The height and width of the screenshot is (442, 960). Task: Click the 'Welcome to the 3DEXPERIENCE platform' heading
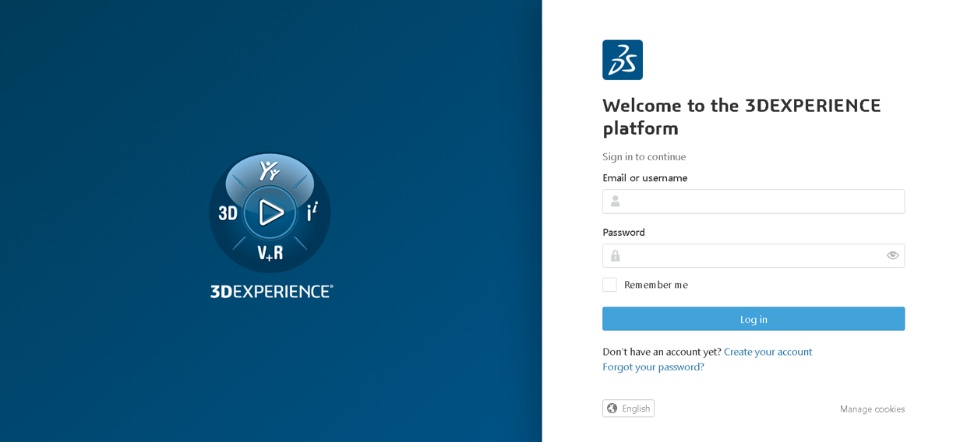pos(741,116)
